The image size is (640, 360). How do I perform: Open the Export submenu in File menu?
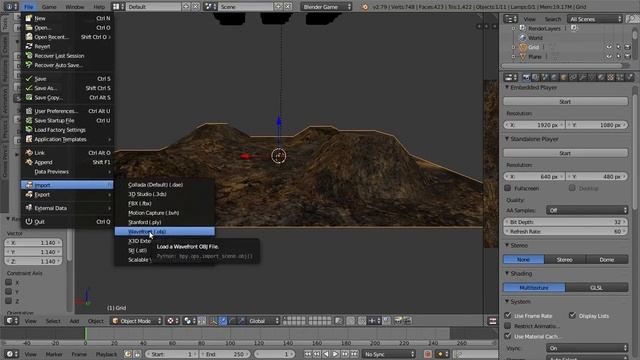(67, 195)
